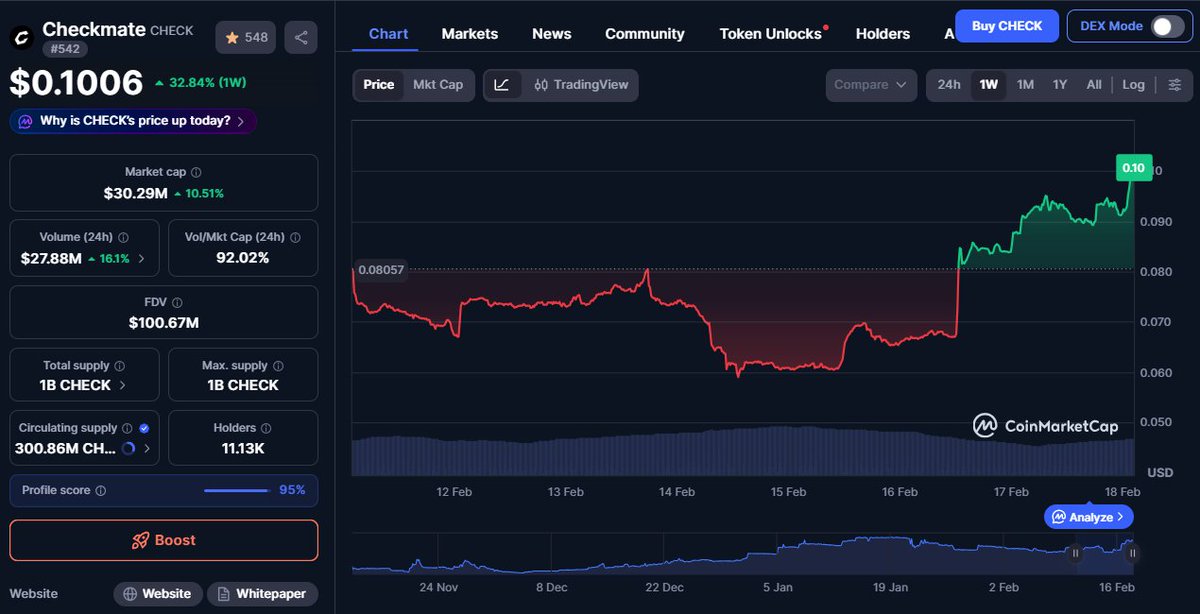This screenshot has height=614, width=1200.
Task: Open the Community tab
Action: click(x=645, y=33)
